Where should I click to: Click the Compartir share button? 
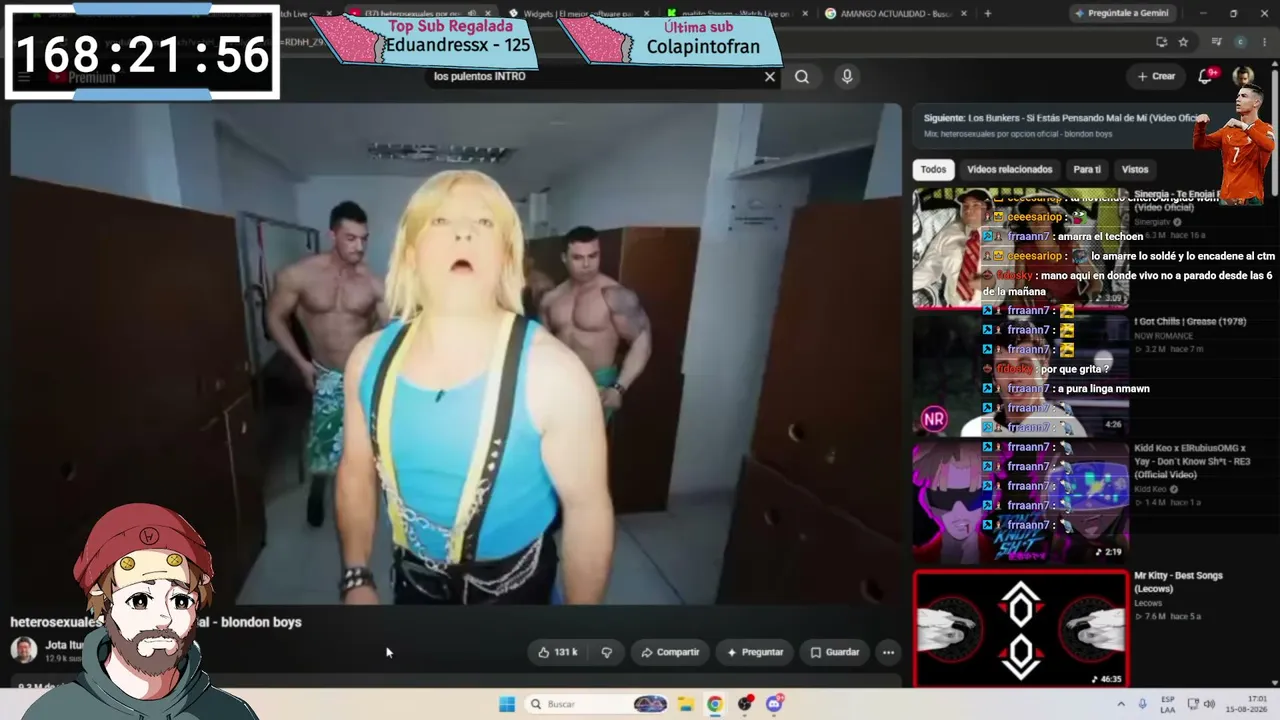coord(670,652)
